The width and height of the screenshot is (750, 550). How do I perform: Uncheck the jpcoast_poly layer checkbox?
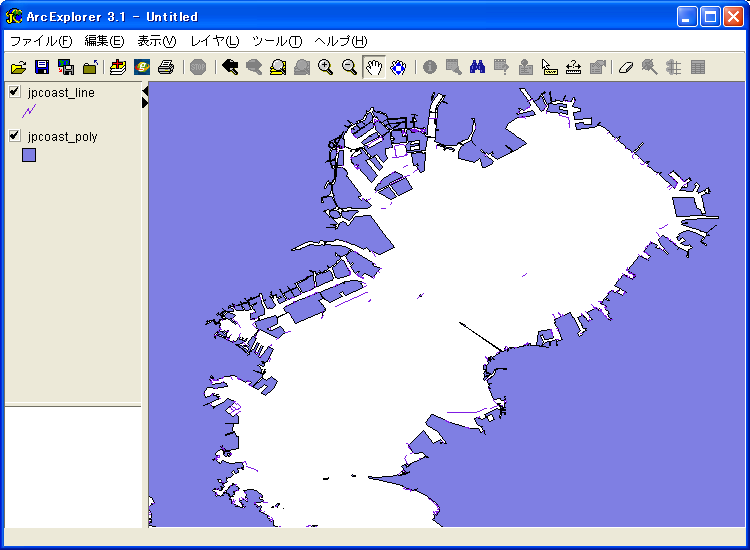click(14, 136)
